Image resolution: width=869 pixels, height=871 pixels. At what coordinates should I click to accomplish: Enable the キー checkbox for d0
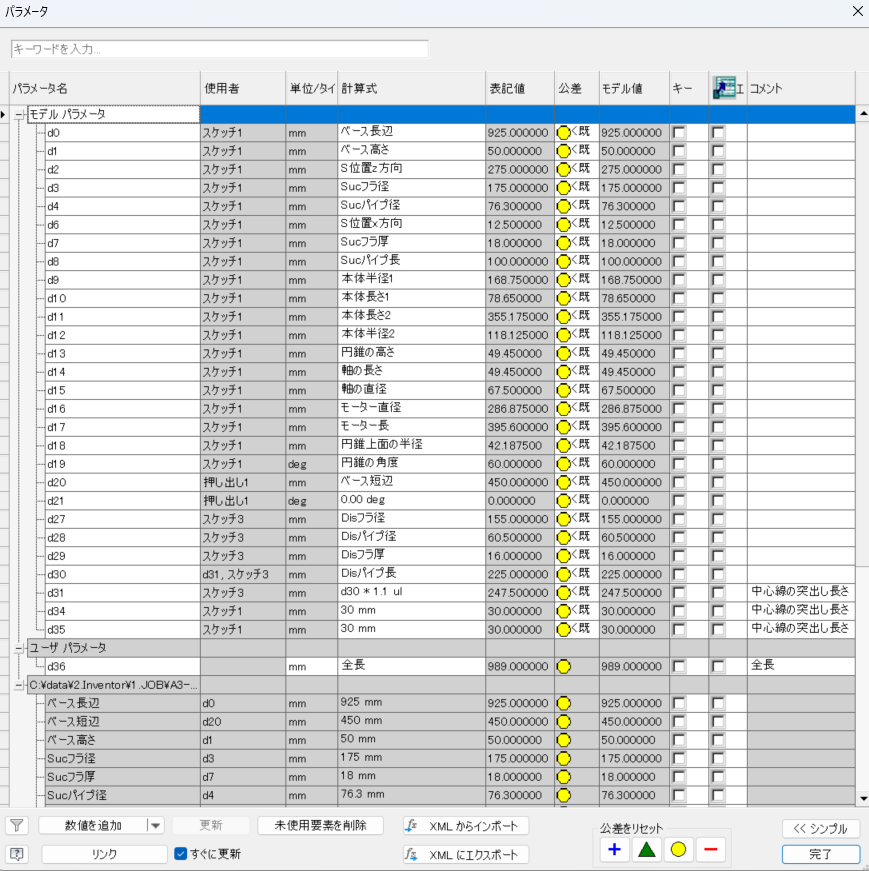click(680, 132)
